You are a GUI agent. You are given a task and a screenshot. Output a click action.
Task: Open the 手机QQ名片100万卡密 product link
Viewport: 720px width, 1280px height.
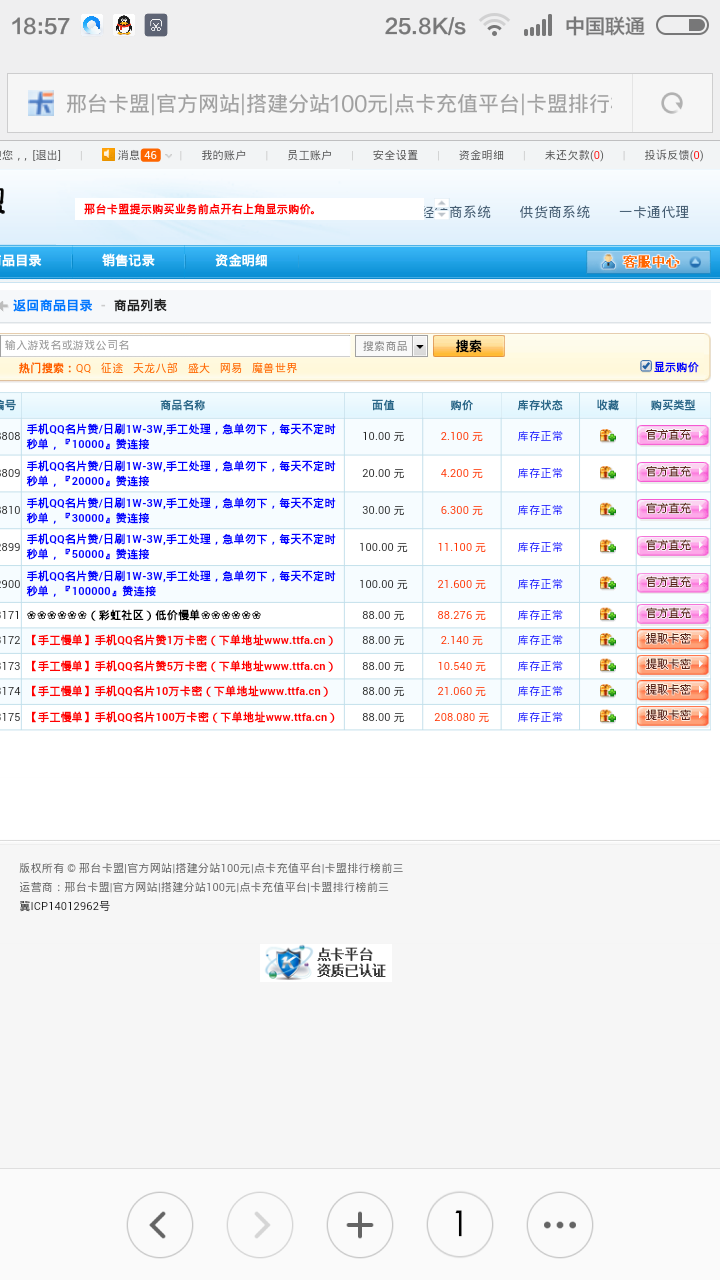[182, 717]
